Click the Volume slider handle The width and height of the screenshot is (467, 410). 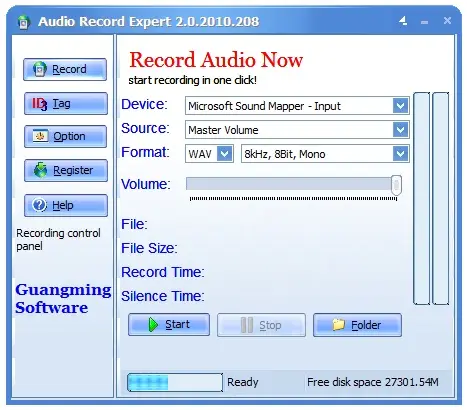396,185
